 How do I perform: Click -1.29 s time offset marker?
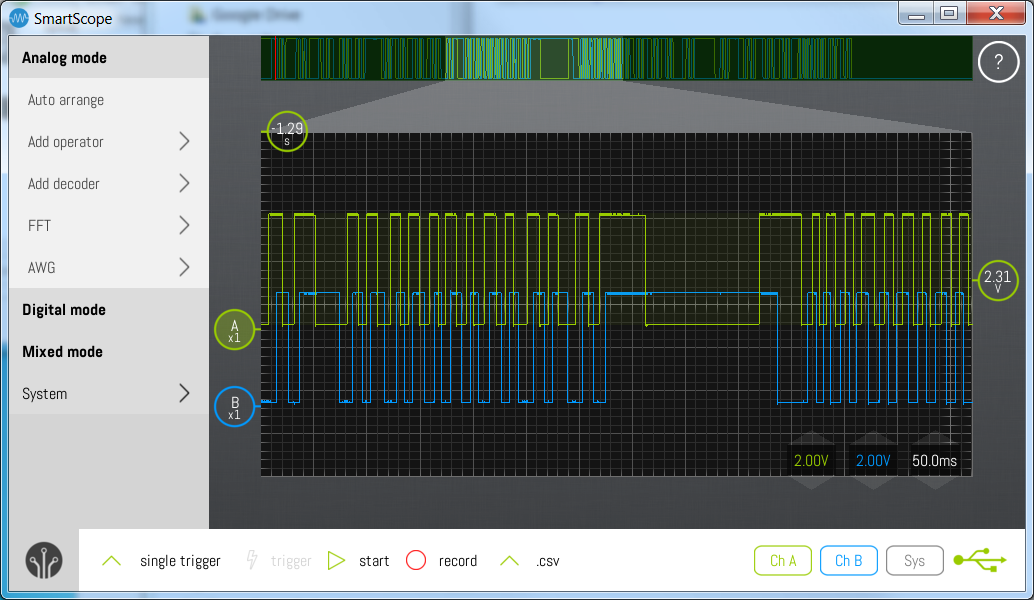coord(287,131)
